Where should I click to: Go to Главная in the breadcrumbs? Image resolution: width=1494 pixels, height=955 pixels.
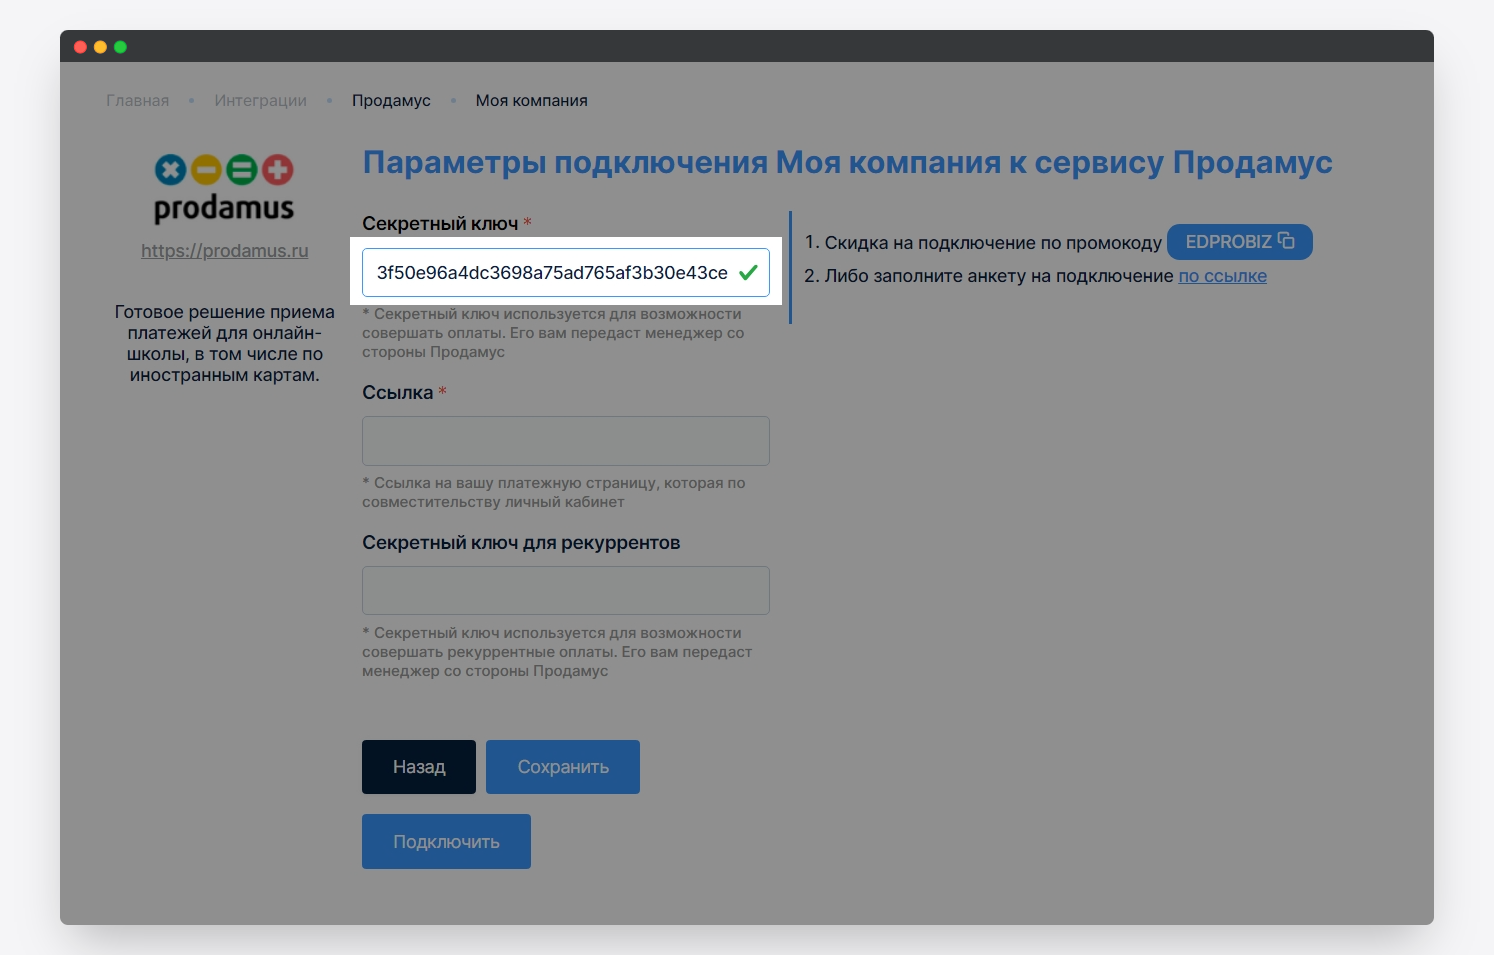click(x=138, y=101)
